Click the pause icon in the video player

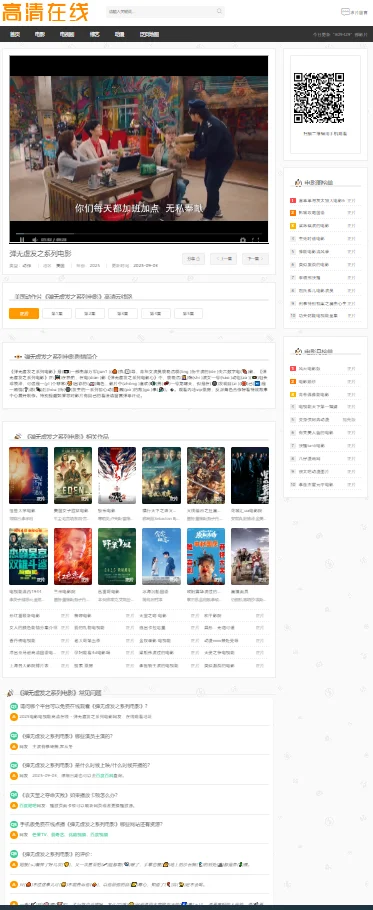pyautogui.click(x=22, y=239)
